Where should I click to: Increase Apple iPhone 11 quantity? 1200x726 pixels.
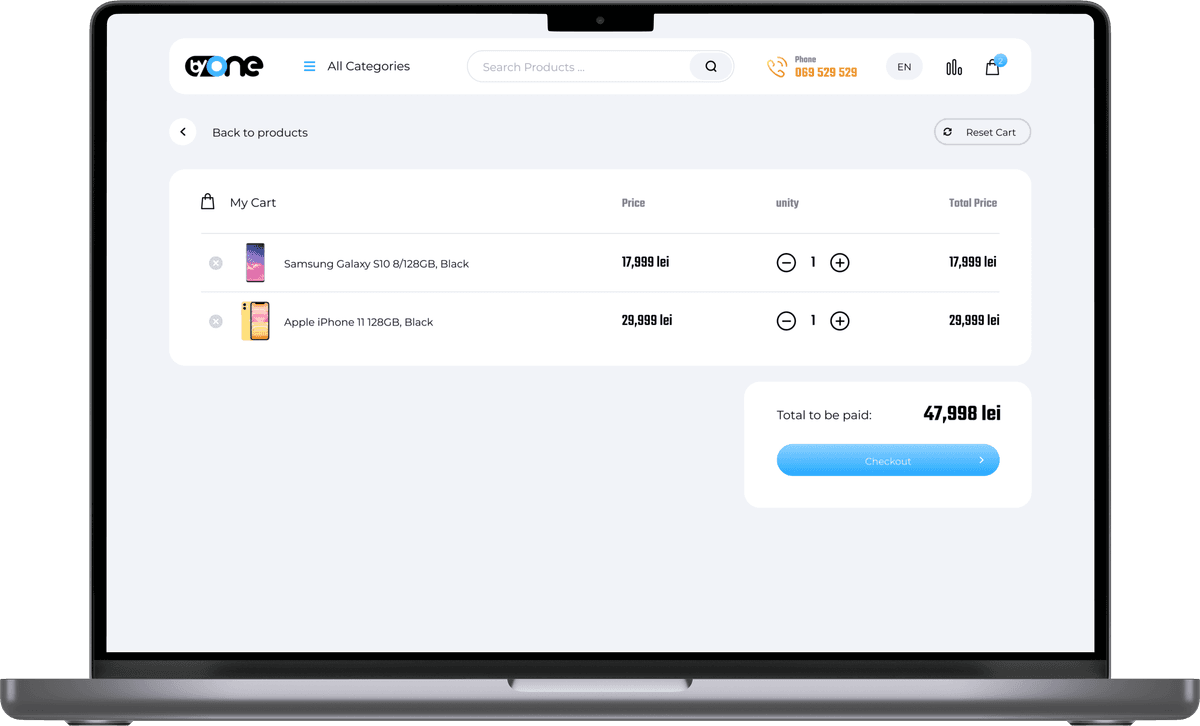[840, 321]
